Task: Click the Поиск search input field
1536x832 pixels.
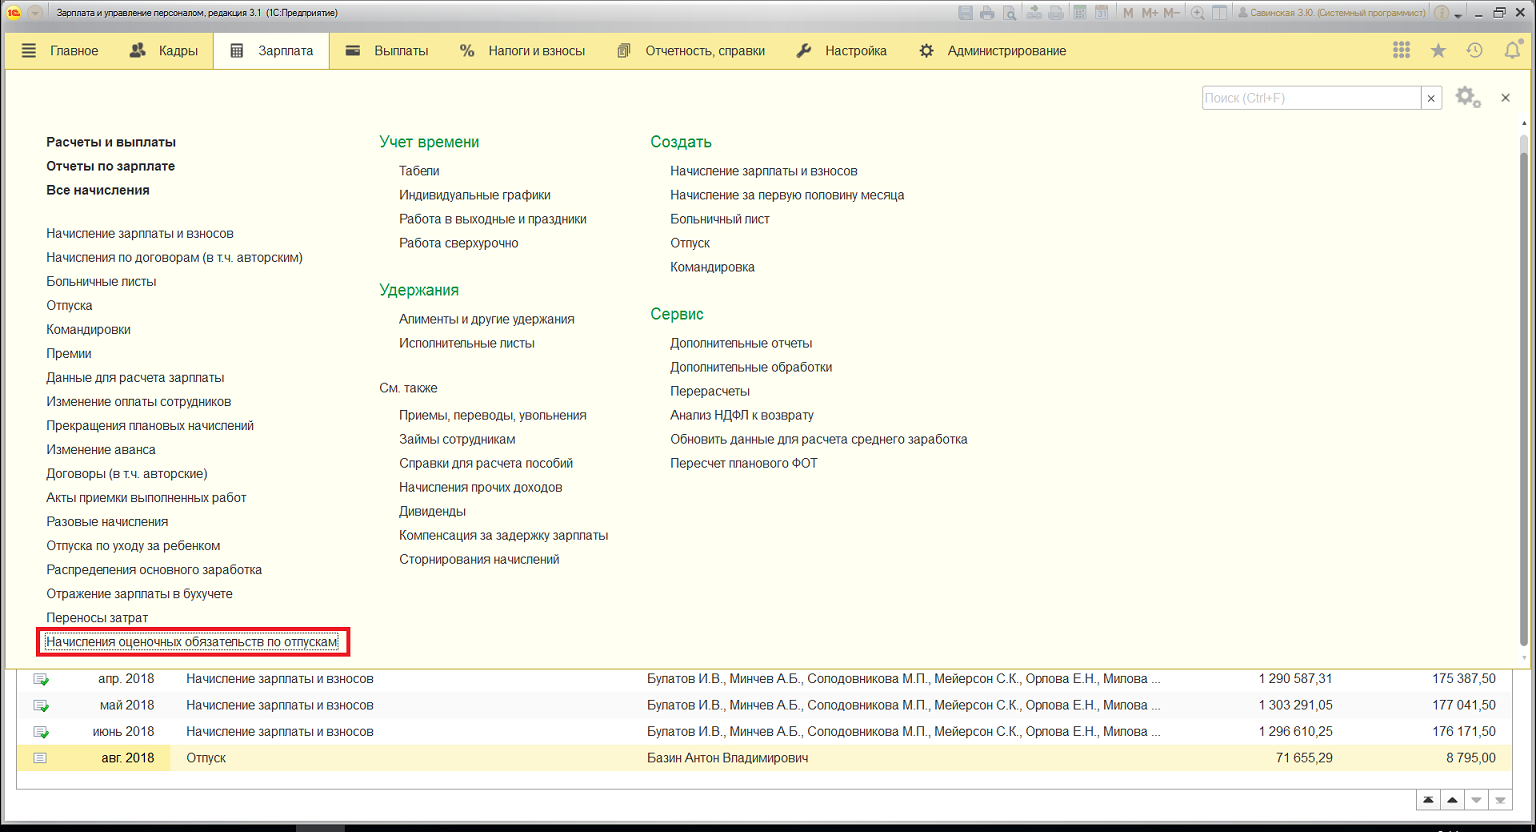Action: (1311, 98)
